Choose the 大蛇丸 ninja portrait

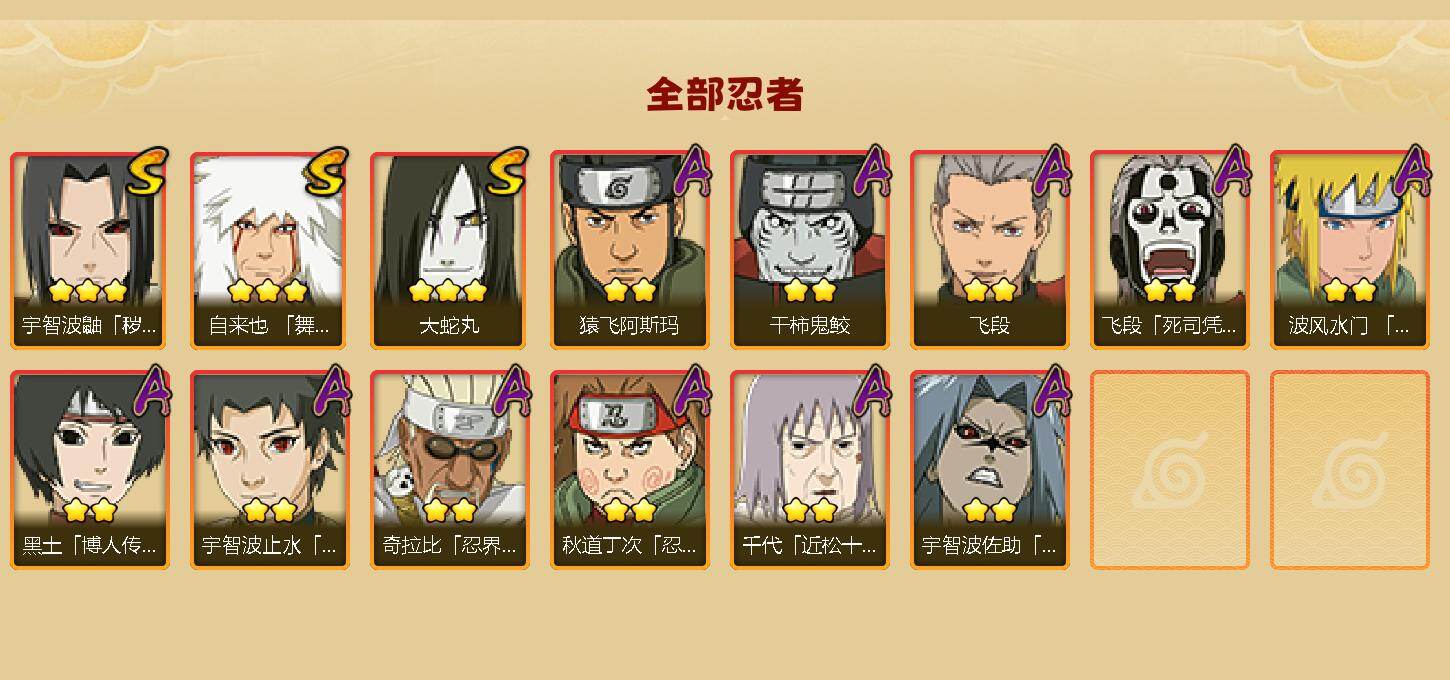(x=450, y=250)
